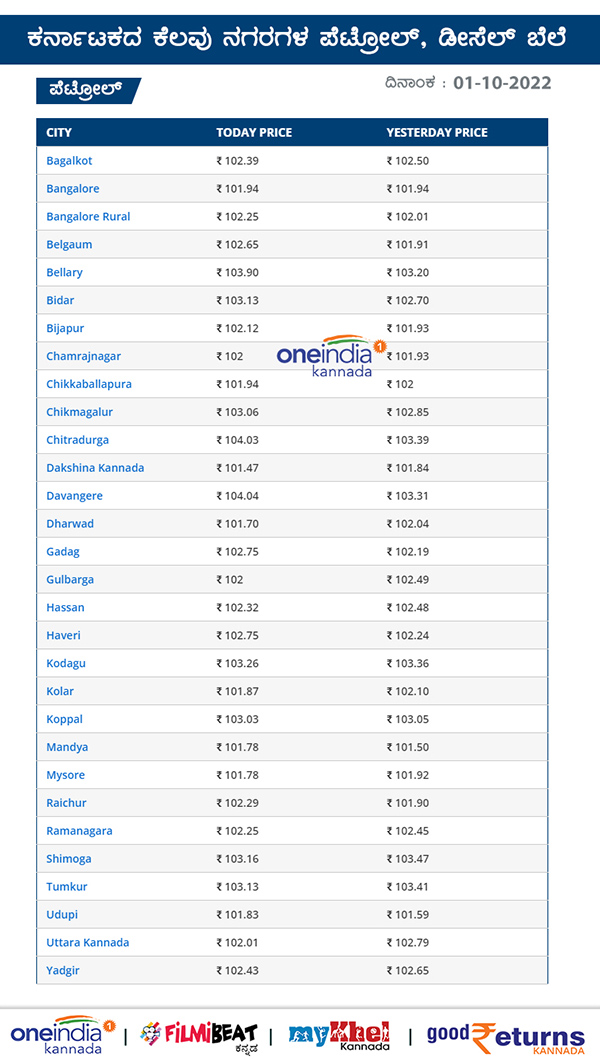This screenshot has width=600, height=1060.
Task: Select the YESTERDAY PRICE header
Action: click(x=434, y=132)
